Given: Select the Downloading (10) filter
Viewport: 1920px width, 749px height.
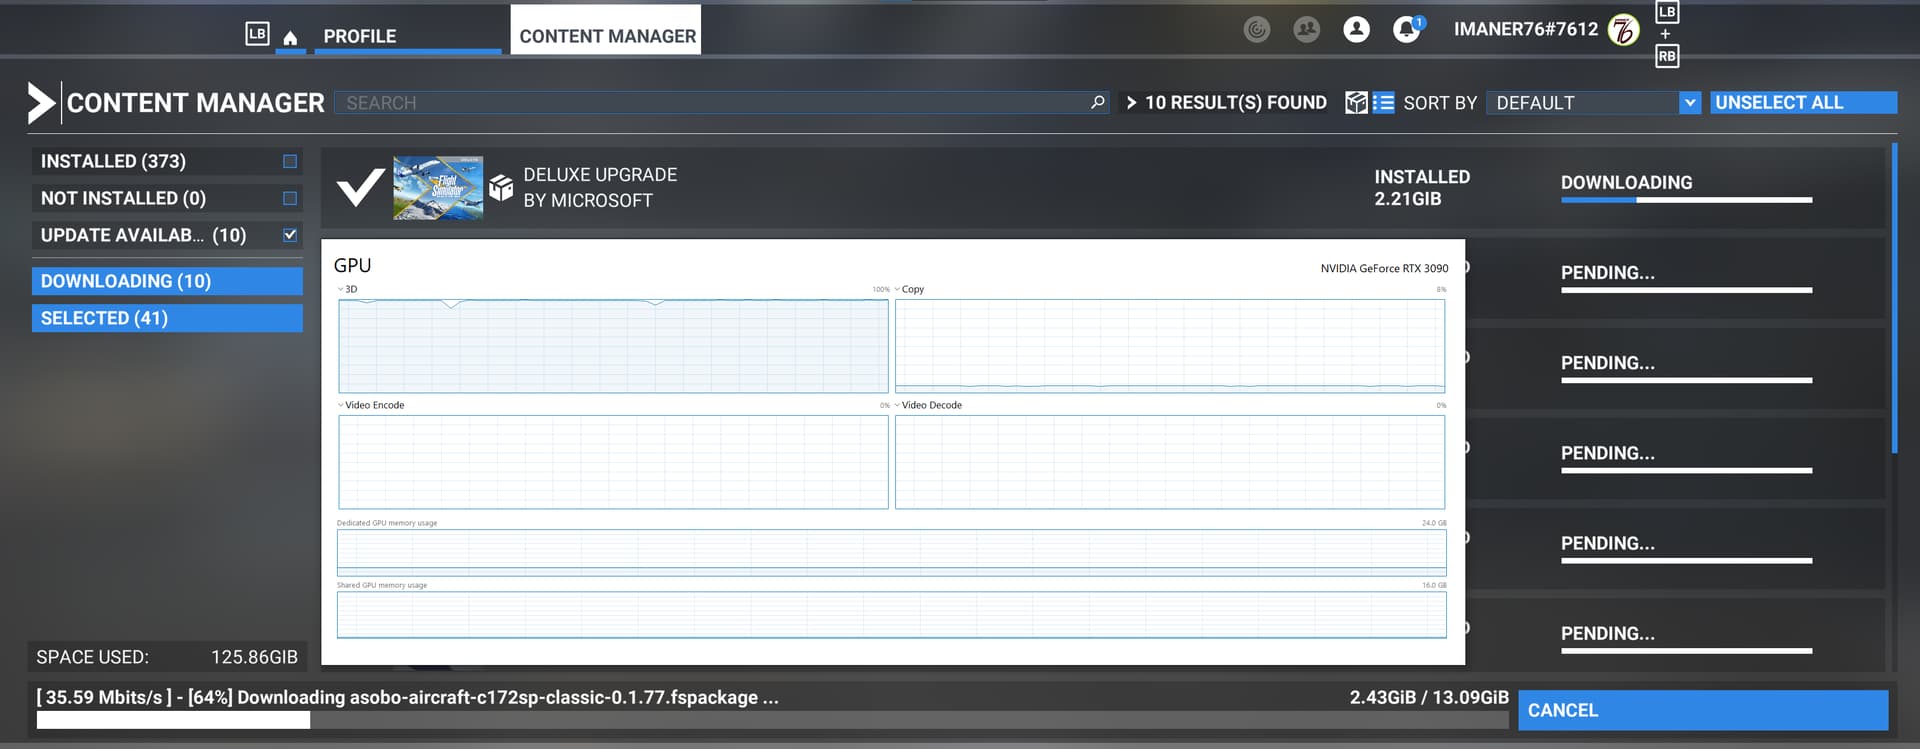Looking at the screenshot, I should coord(167,281).
